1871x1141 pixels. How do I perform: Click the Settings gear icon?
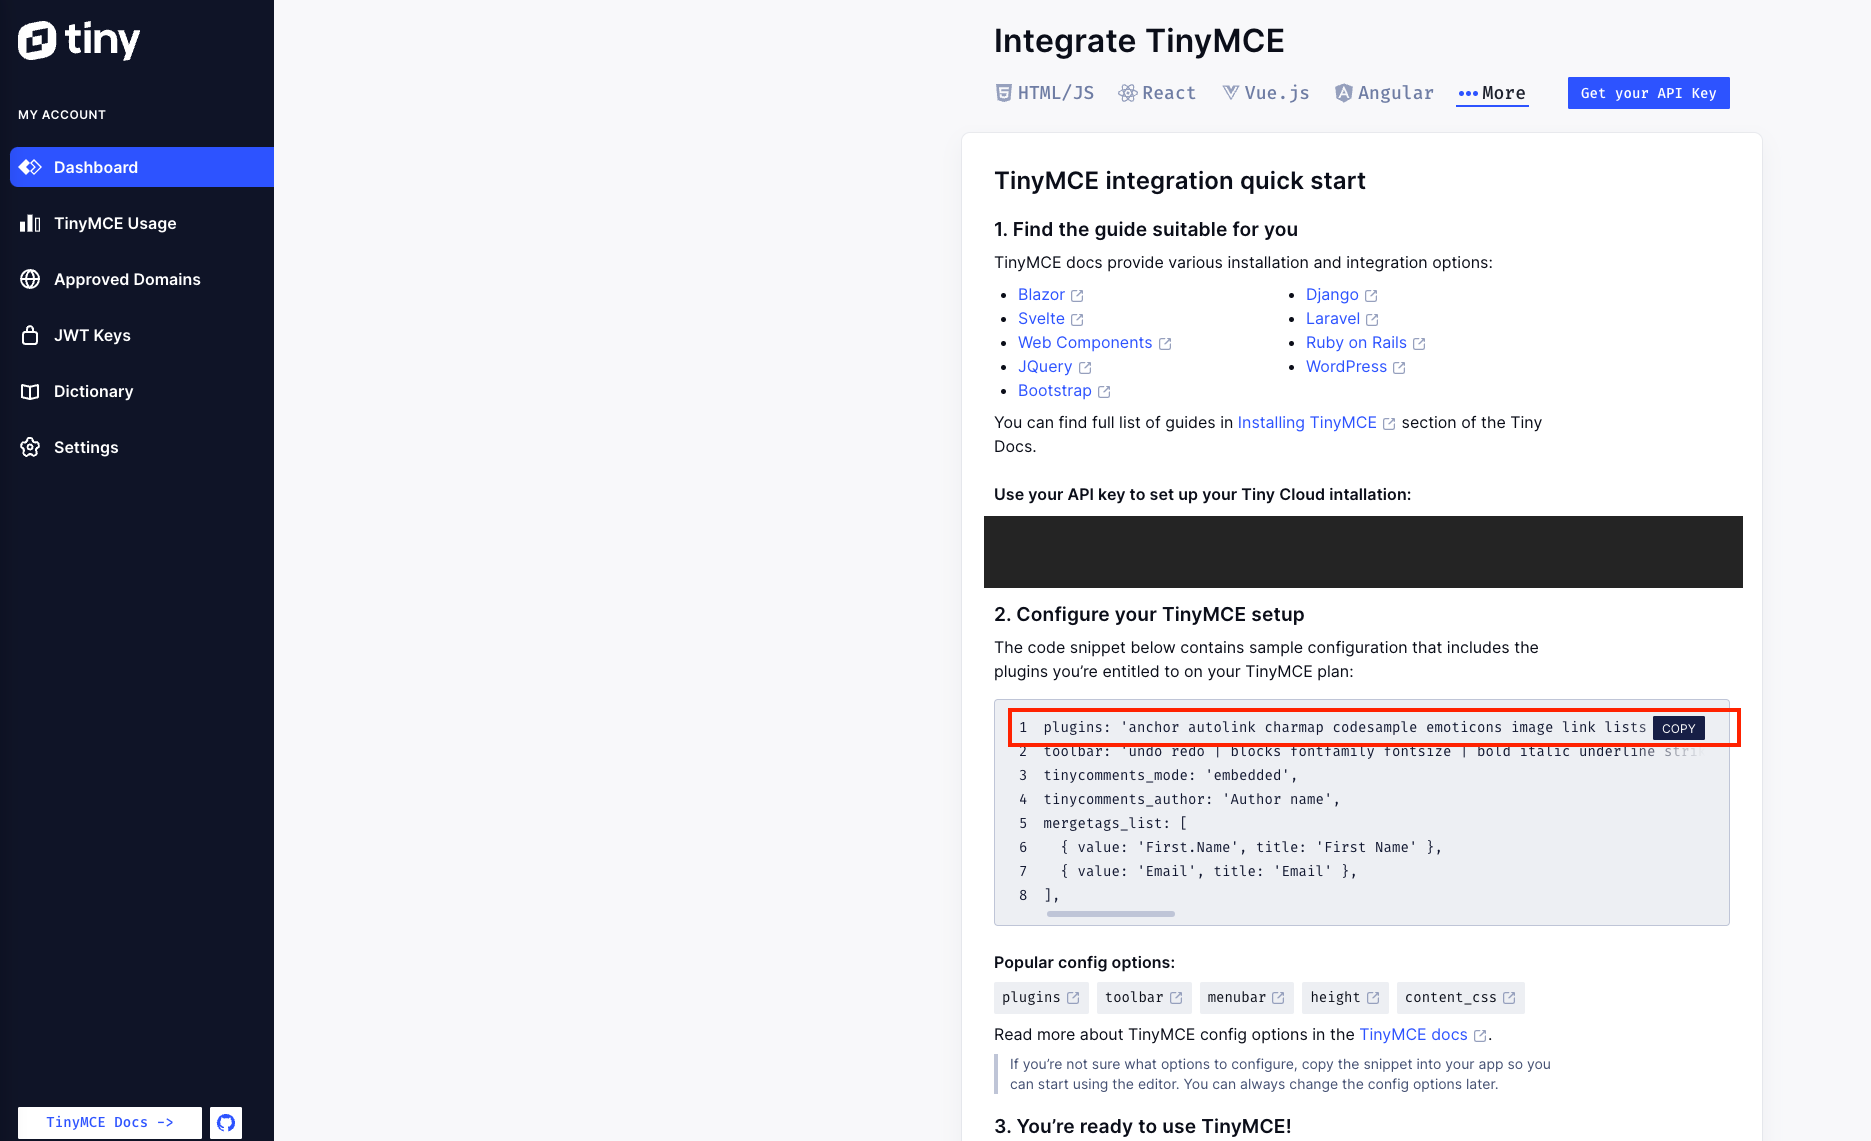pos(30,447)
